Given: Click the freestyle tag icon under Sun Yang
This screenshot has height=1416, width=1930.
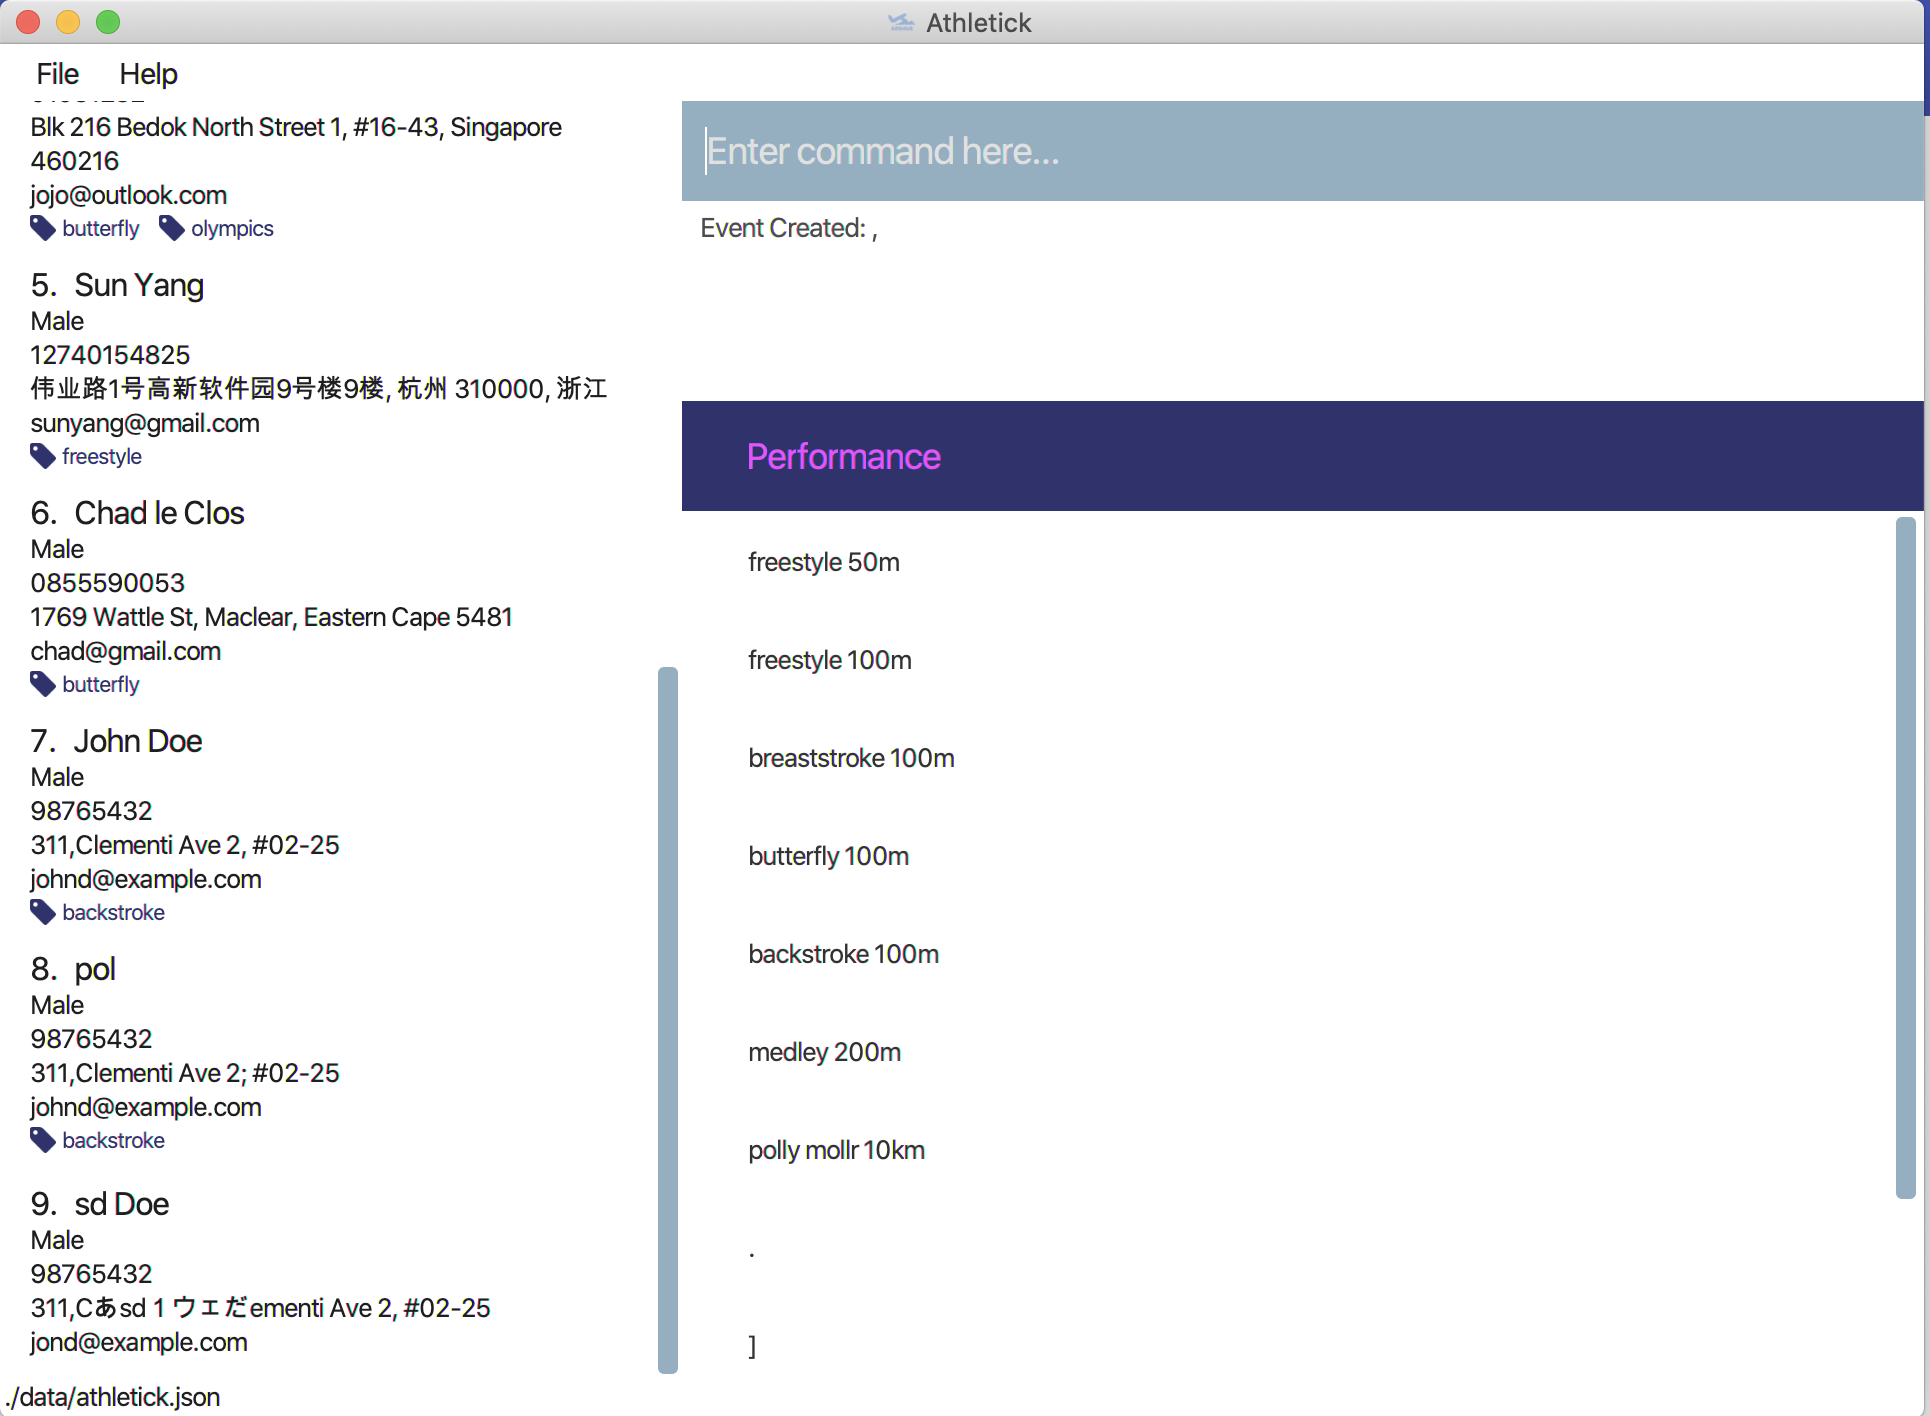Looking at the screenshot, I should click(42, 456).
